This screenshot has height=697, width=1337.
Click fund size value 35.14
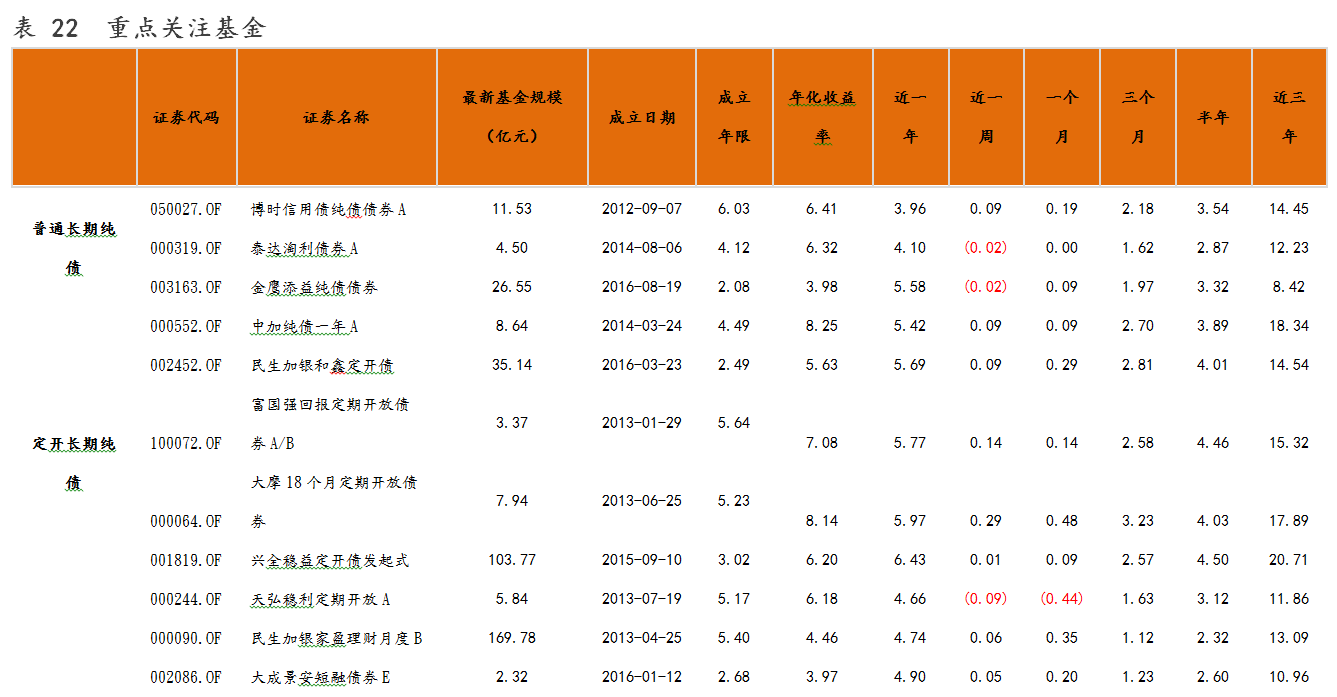click(512, 365)
